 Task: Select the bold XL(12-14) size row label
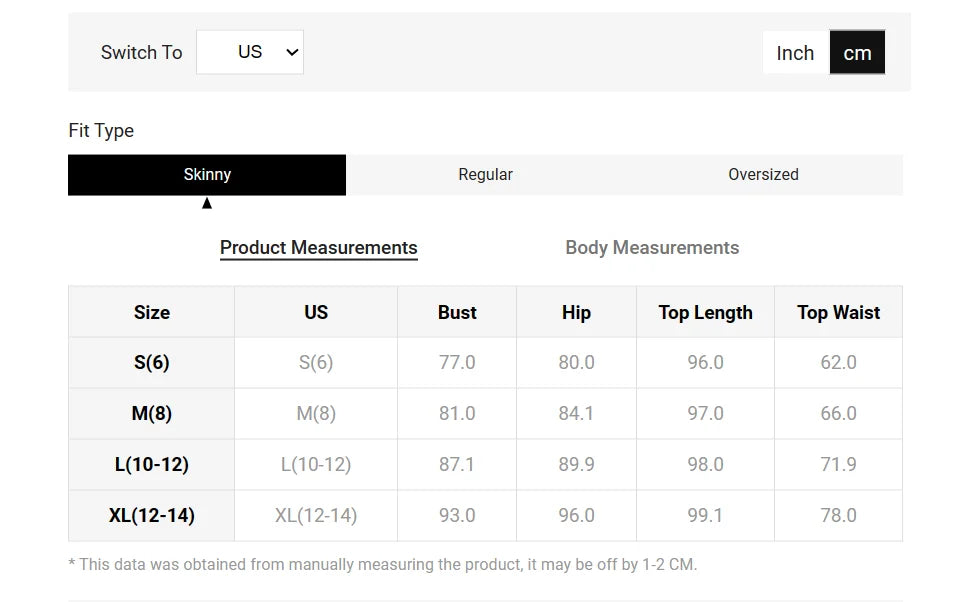[x=152, y=516]
